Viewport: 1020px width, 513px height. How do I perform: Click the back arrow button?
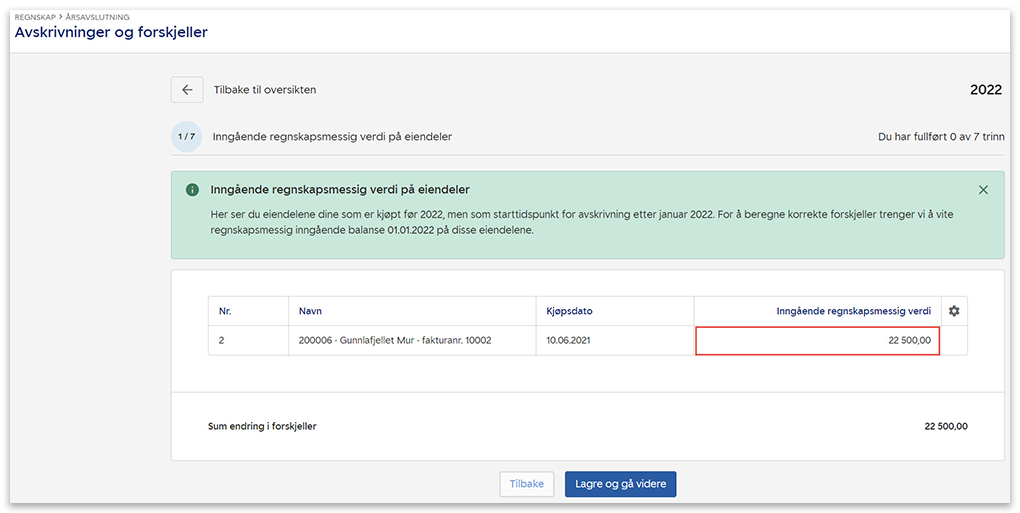point(187,90)
